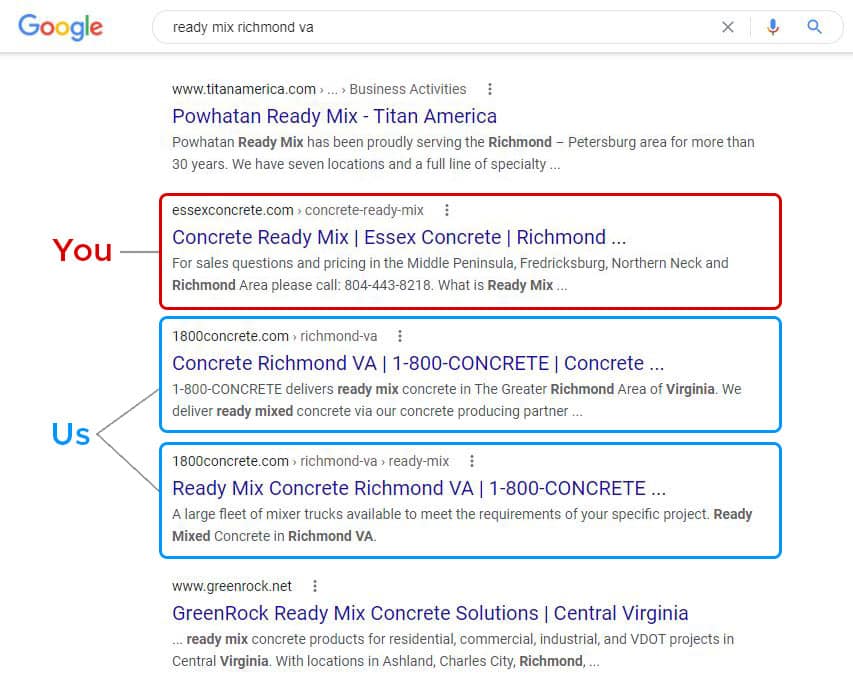Viewport: 853px width, 693px height.
Task: Open three-dot menu for titanamerica.com result
Action: click(490, 89)
